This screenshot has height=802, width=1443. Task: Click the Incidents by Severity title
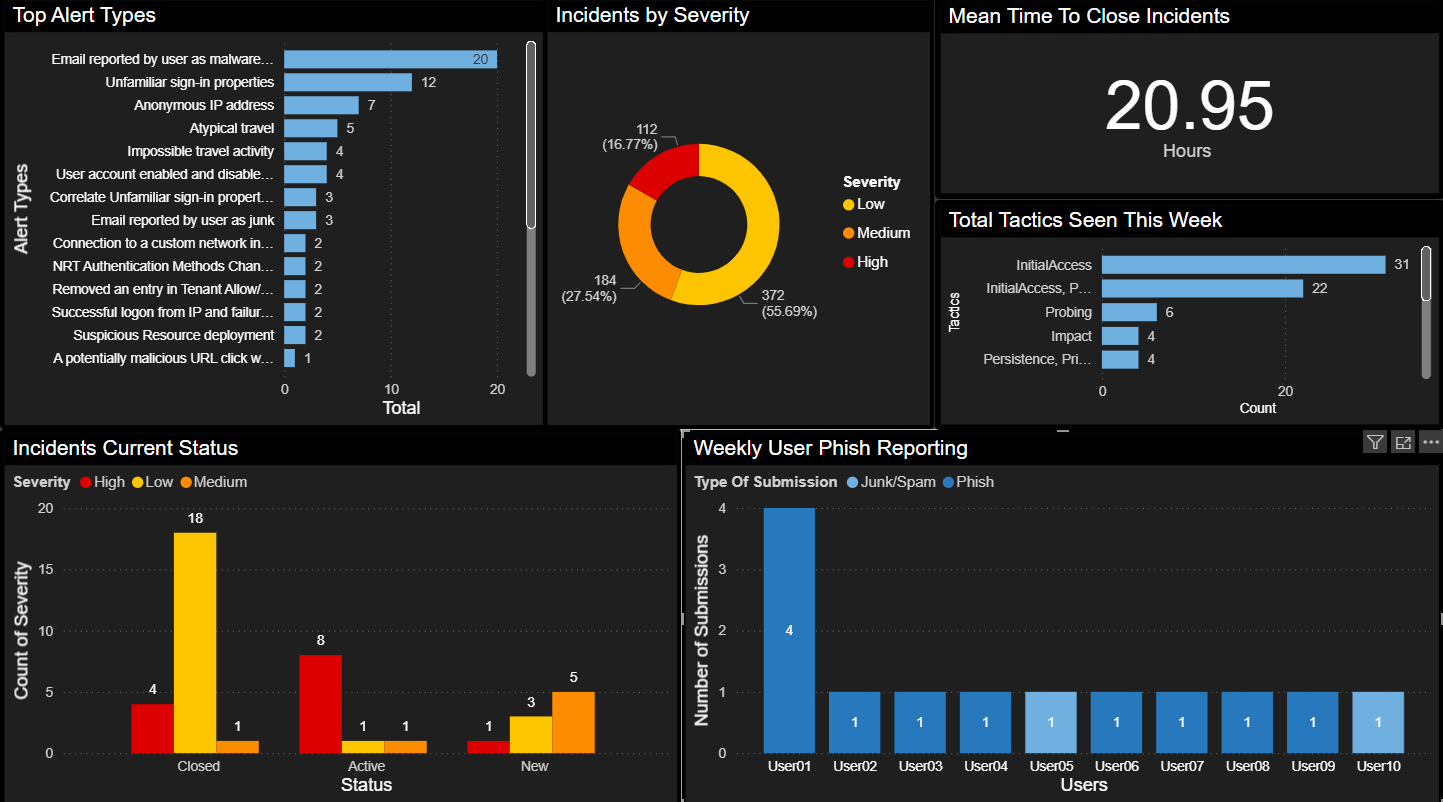click(652, 16)
